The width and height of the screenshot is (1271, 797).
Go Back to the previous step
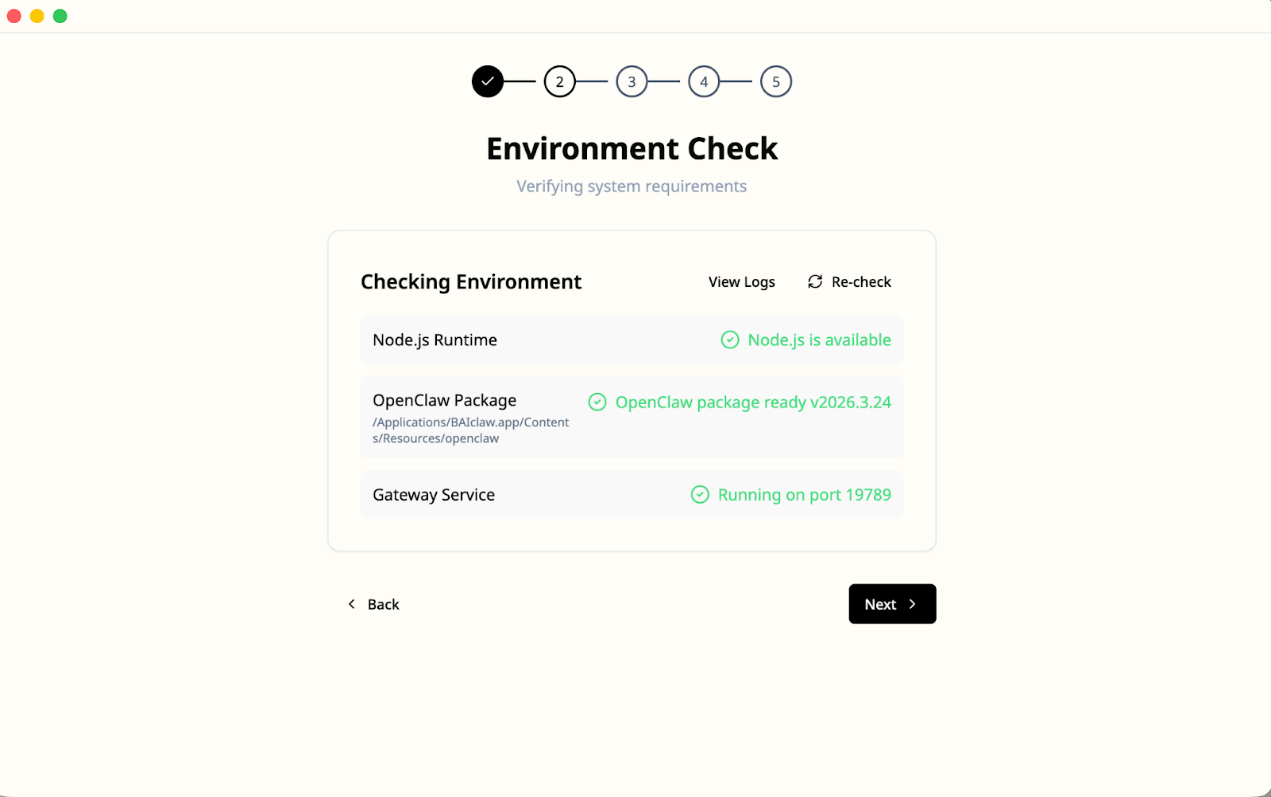(373, 604)
